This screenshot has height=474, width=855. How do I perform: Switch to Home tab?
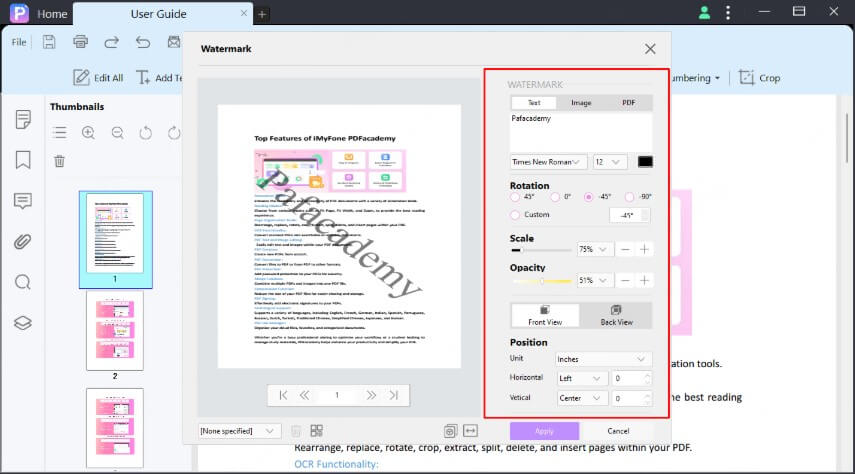[x=52, y=14]
